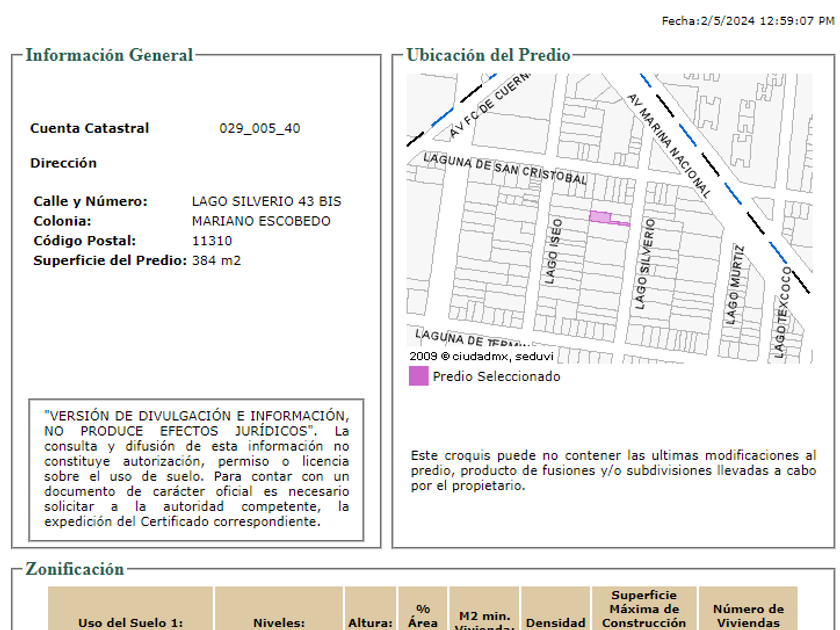This screenshot has width=840, height=630.
Task: Click the 384 m2 surface value
Action: [x=216, y=261]
